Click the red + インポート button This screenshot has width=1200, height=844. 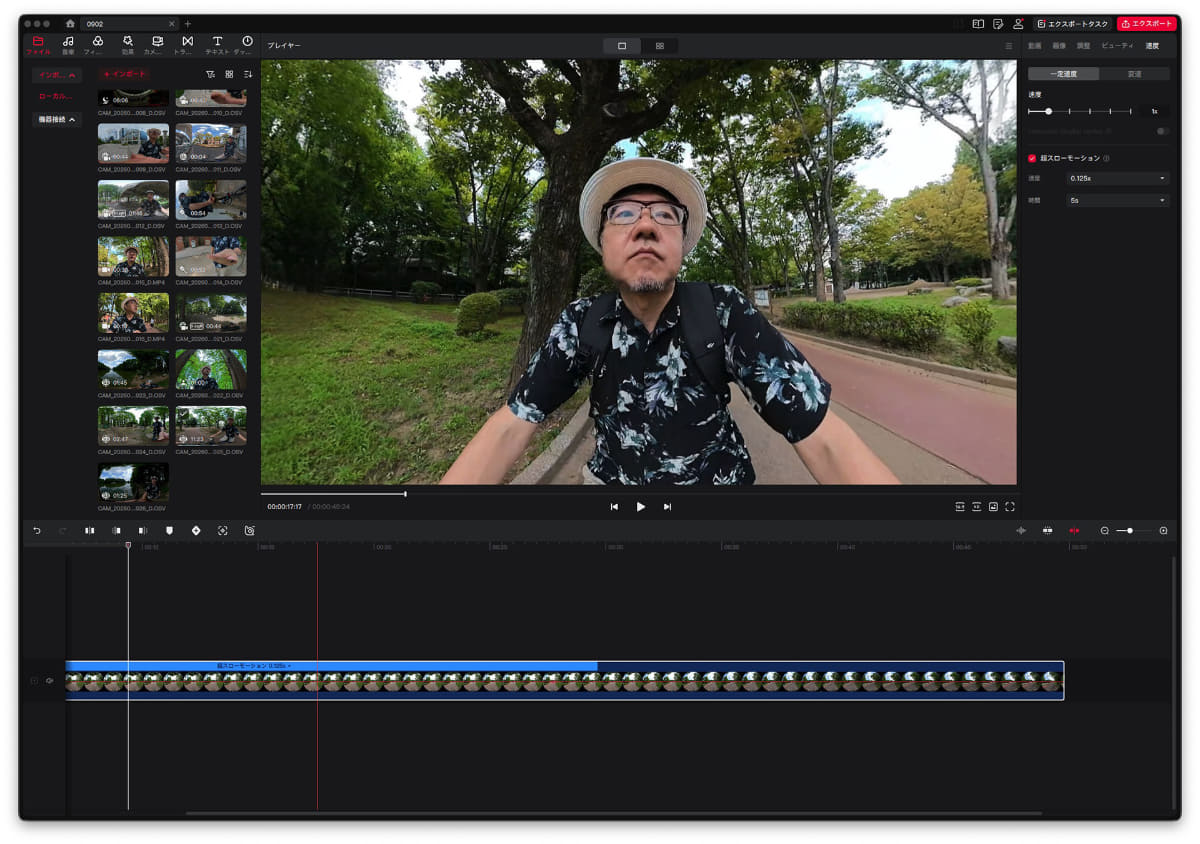click(x=124, y=74)
